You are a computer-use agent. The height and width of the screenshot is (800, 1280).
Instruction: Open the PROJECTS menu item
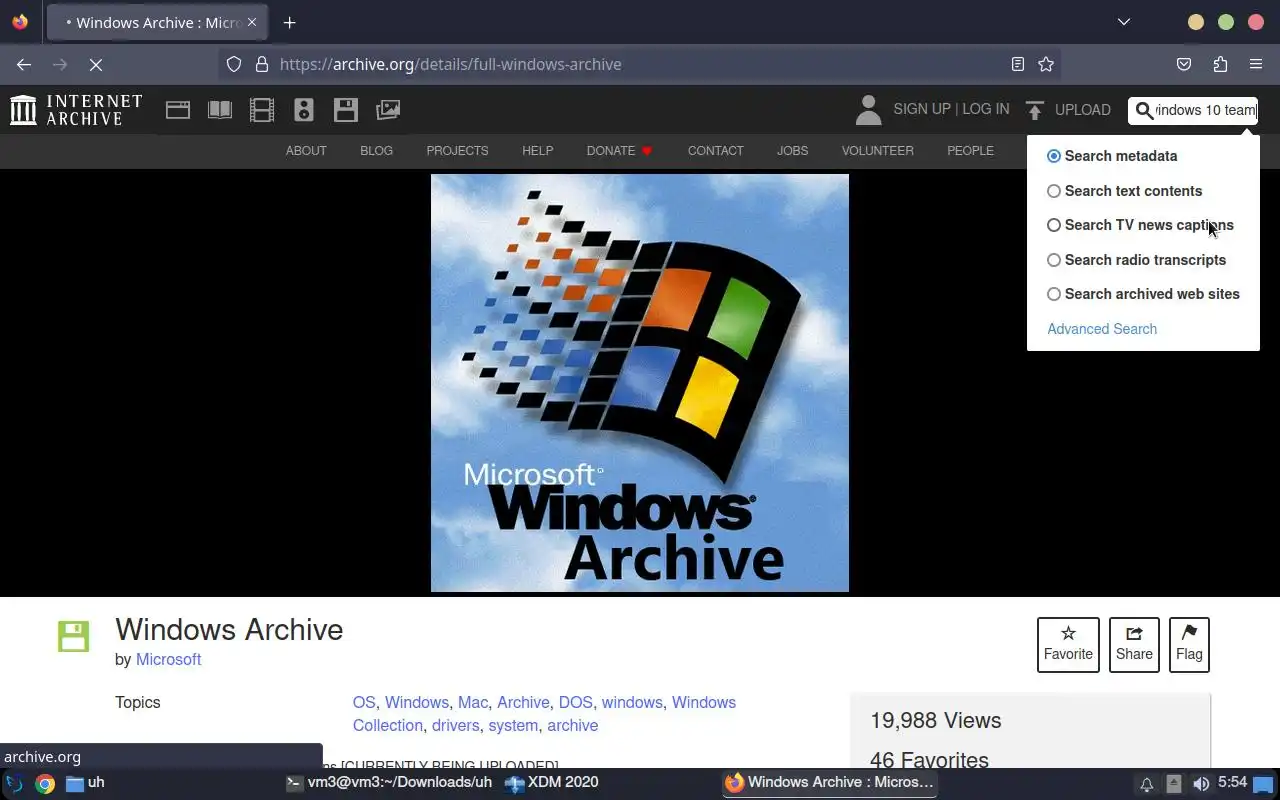click(457, 151)
